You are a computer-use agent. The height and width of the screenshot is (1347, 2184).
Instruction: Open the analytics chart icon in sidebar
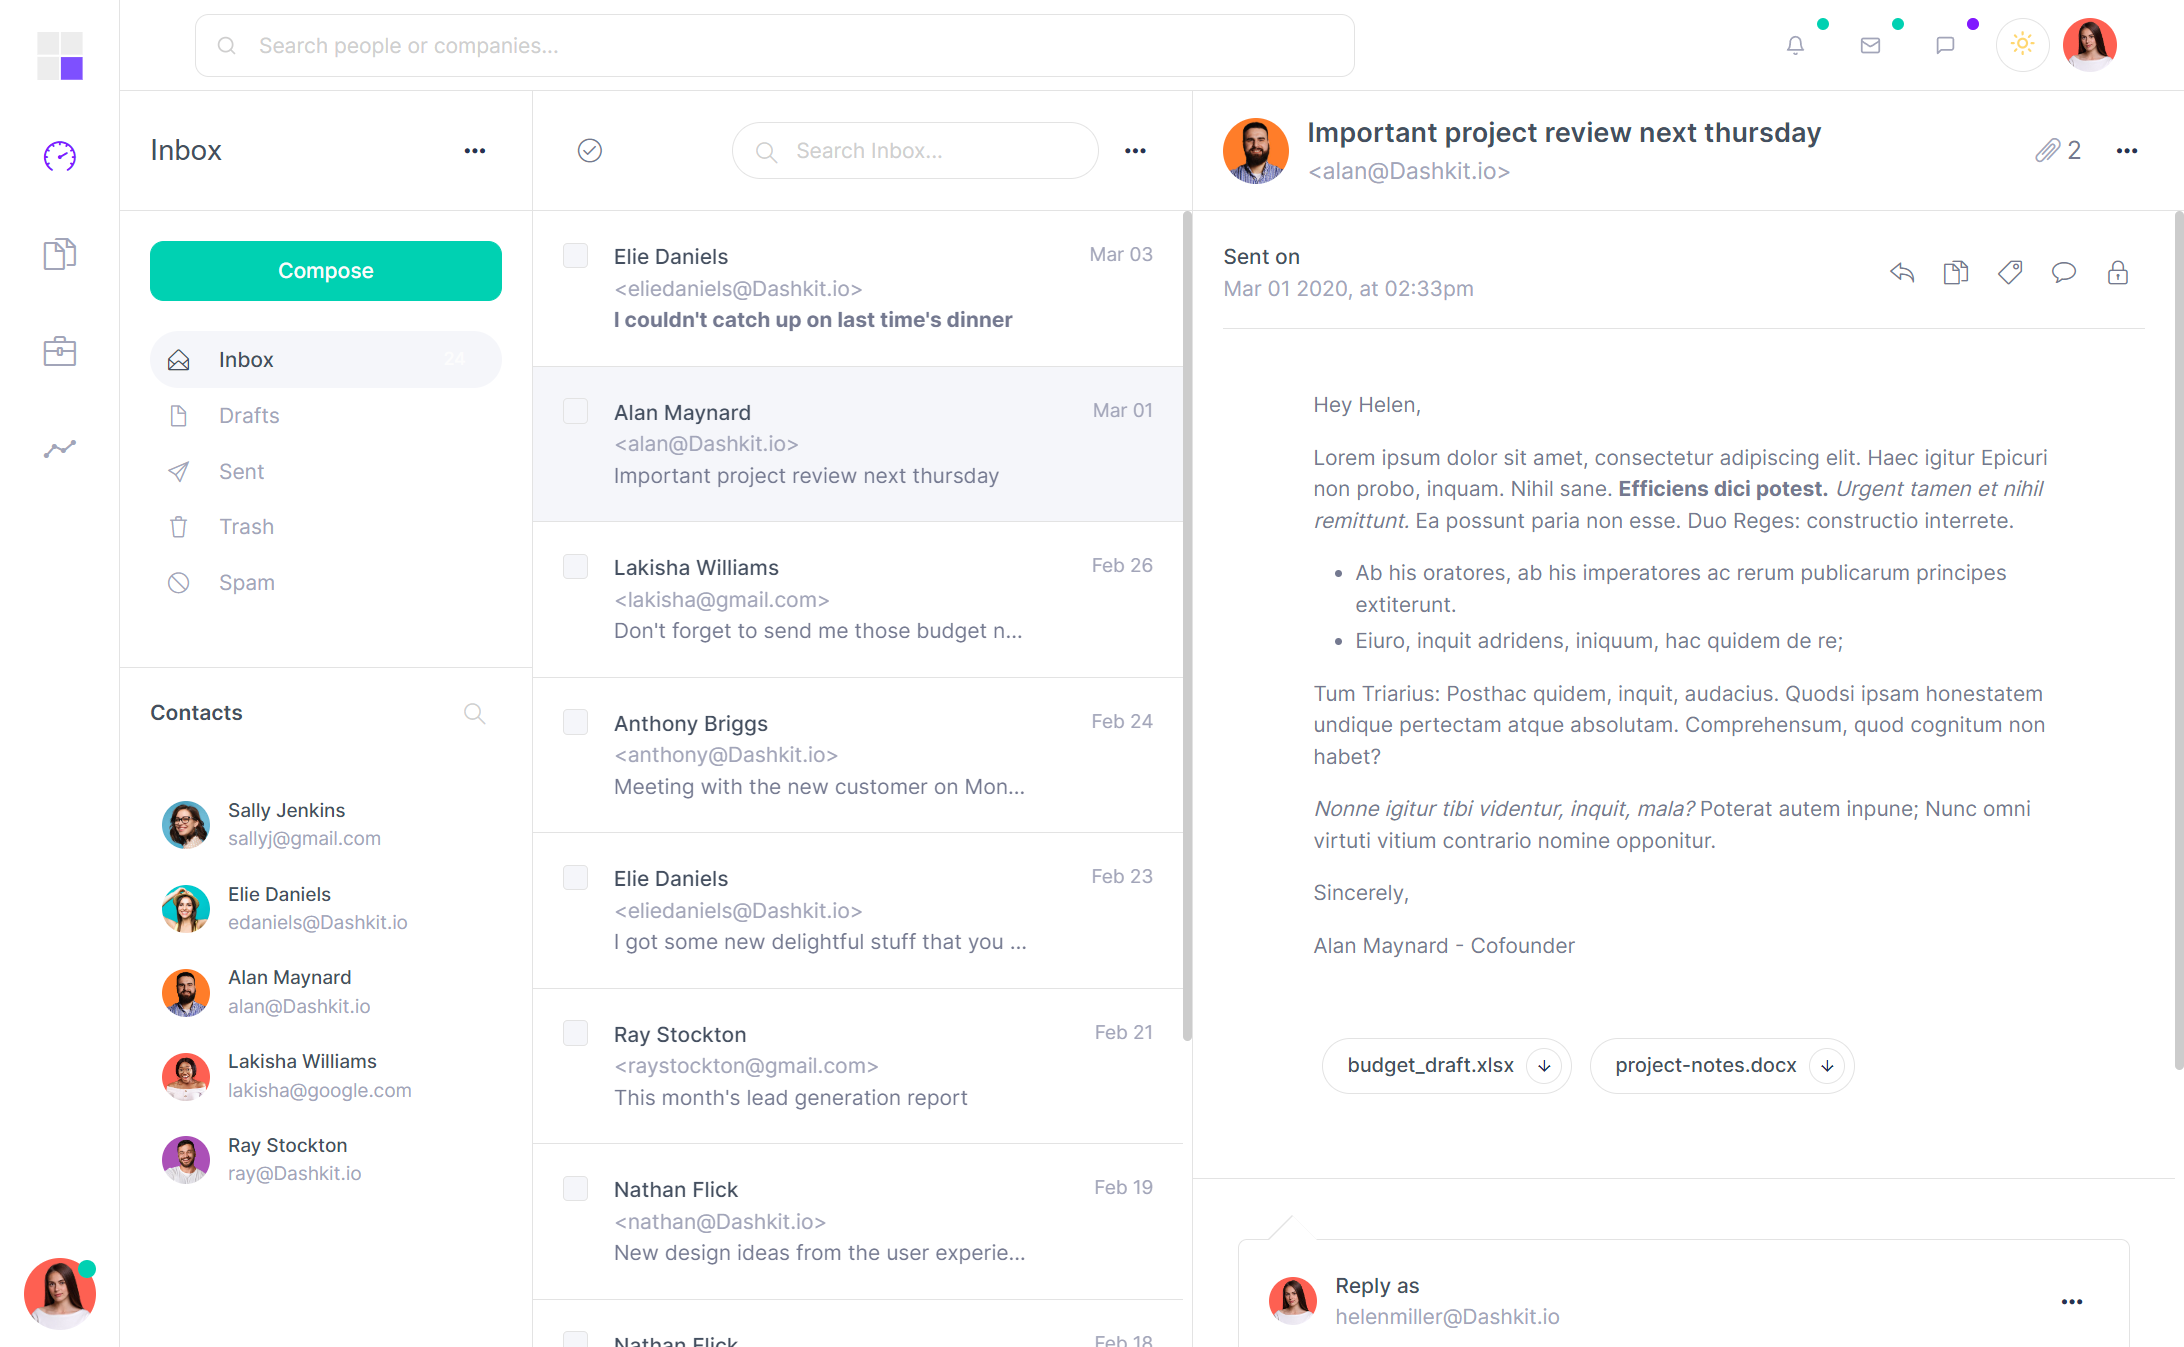(x=59, y=448)
